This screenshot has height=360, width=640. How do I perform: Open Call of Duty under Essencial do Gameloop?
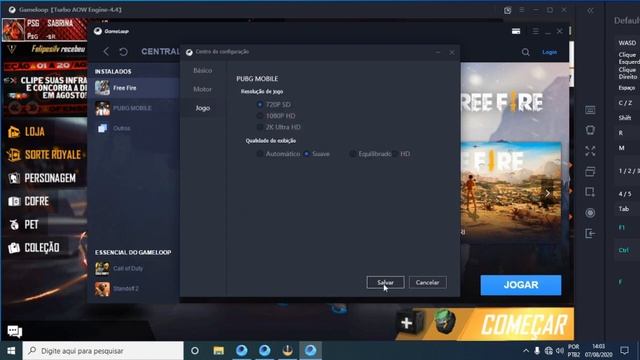[x=133, y=269]
